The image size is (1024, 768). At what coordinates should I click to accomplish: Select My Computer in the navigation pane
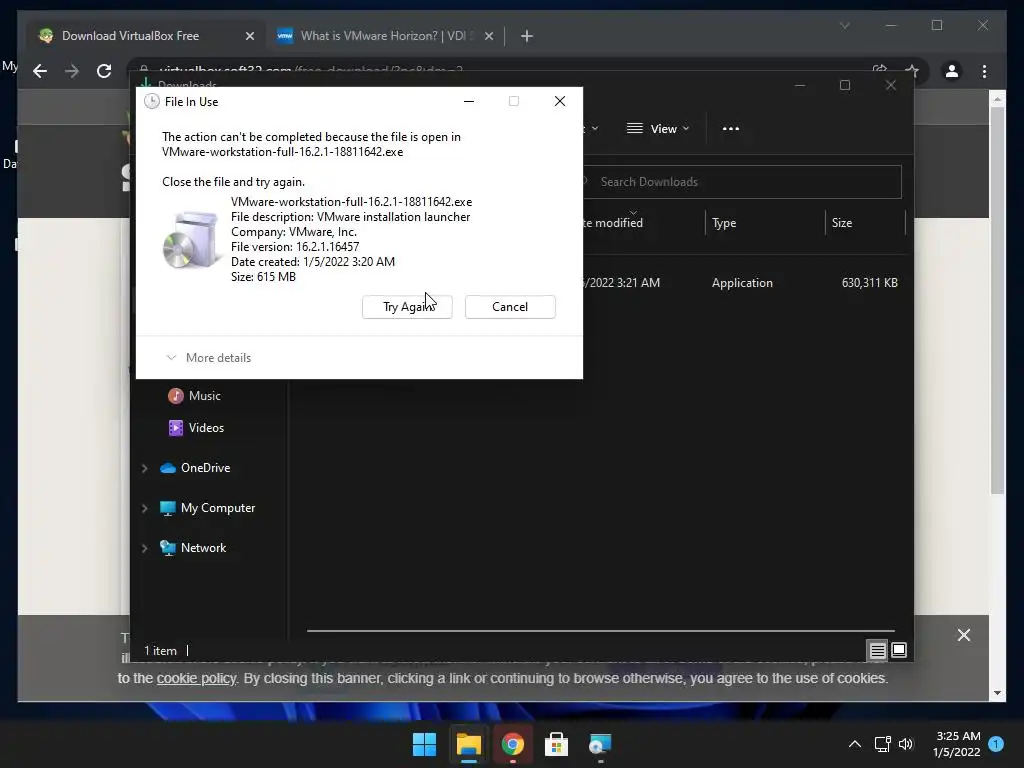coord(218,507)
